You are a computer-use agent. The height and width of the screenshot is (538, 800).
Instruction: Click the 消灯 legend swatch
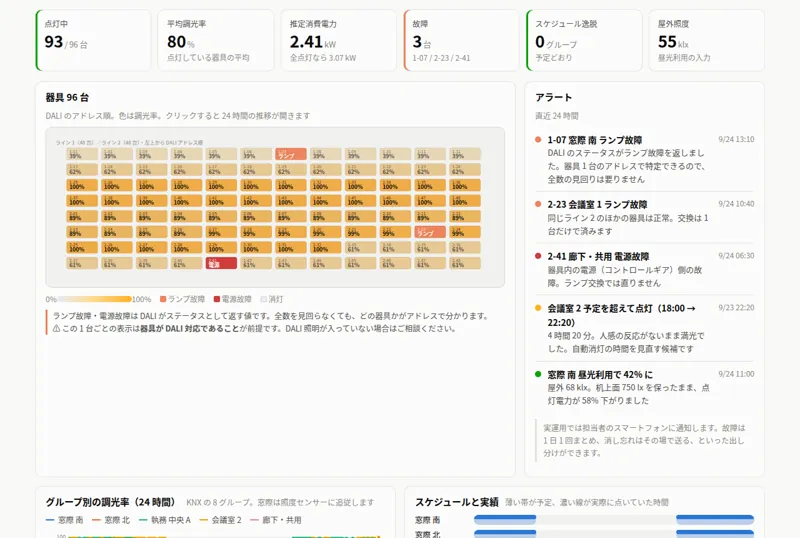pyautogui.click(x=264, y=299)
